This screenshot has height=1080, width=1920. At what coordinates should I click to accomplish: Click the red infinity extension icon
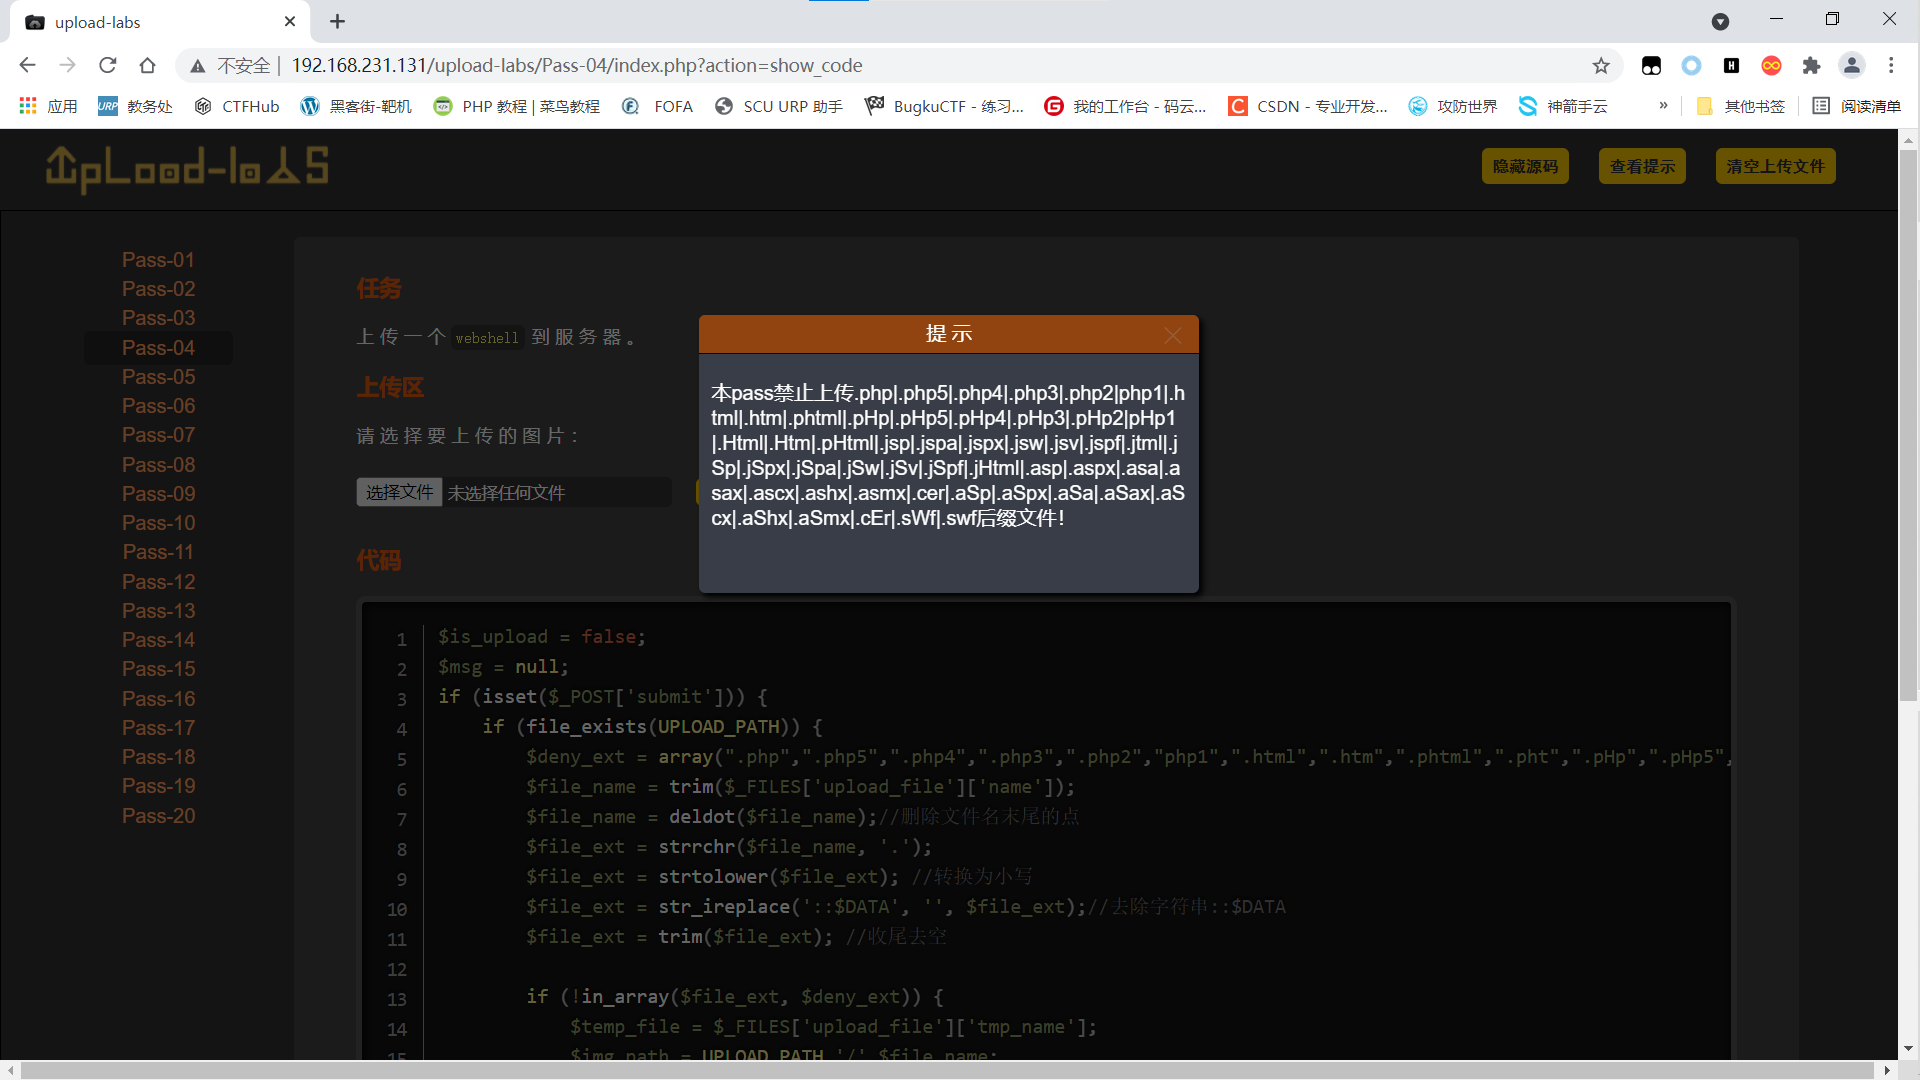(x=1771, y=65)
